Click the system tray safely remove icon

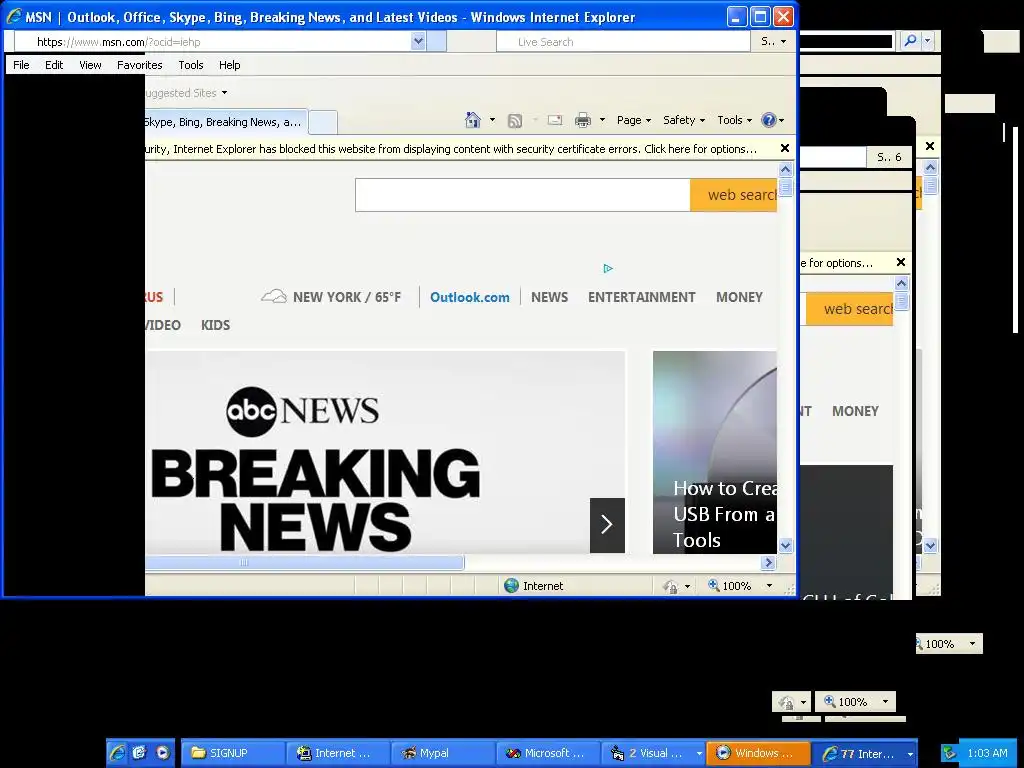950,753
